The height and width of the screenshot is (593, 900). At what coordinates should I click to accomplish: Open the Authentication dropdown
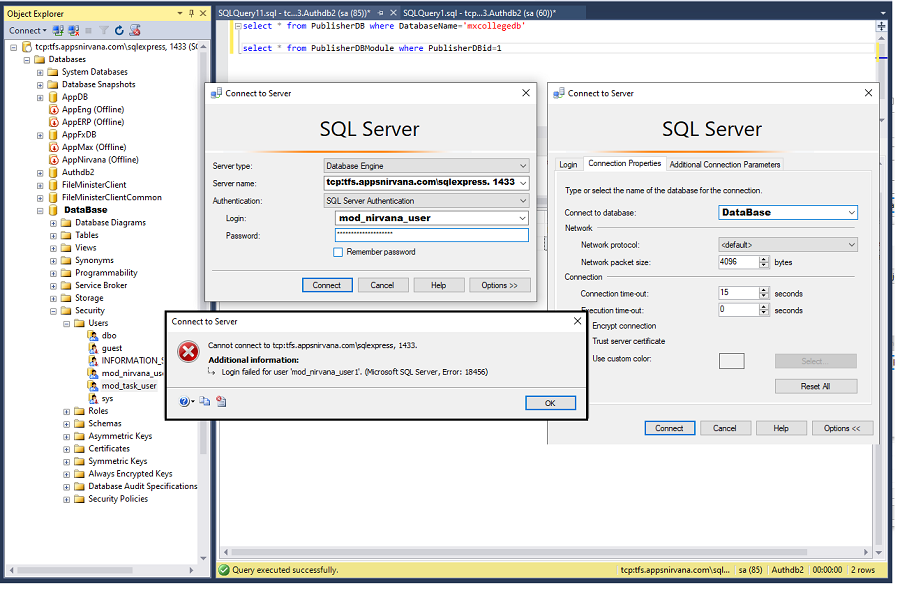(523, 201)
